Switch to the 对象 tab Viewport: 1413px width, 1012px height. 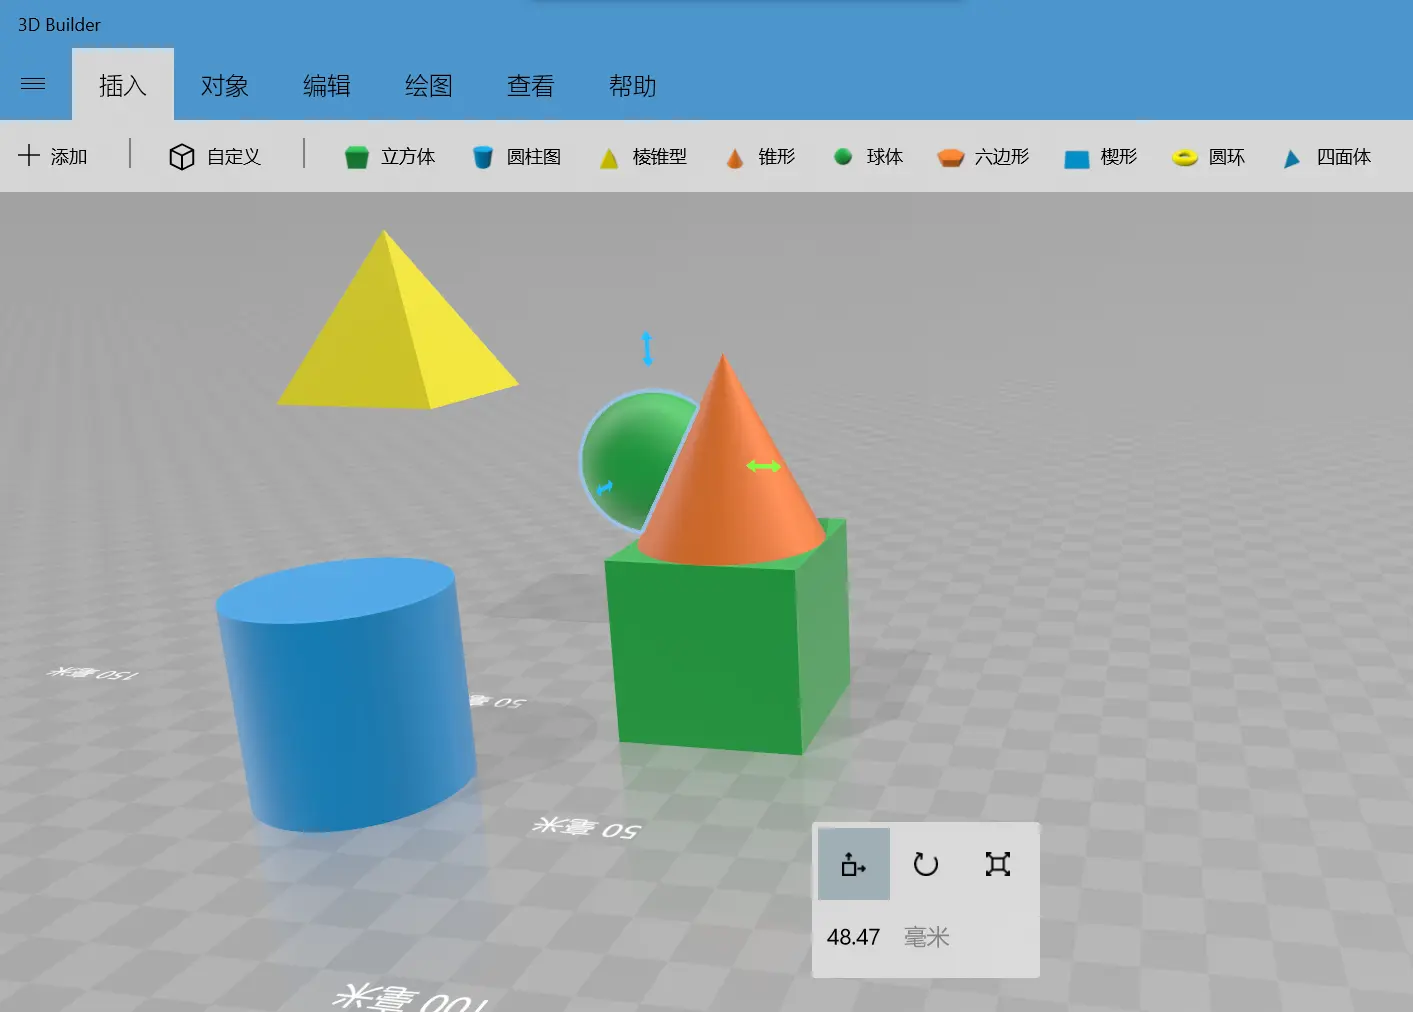(x=225, y=85)
